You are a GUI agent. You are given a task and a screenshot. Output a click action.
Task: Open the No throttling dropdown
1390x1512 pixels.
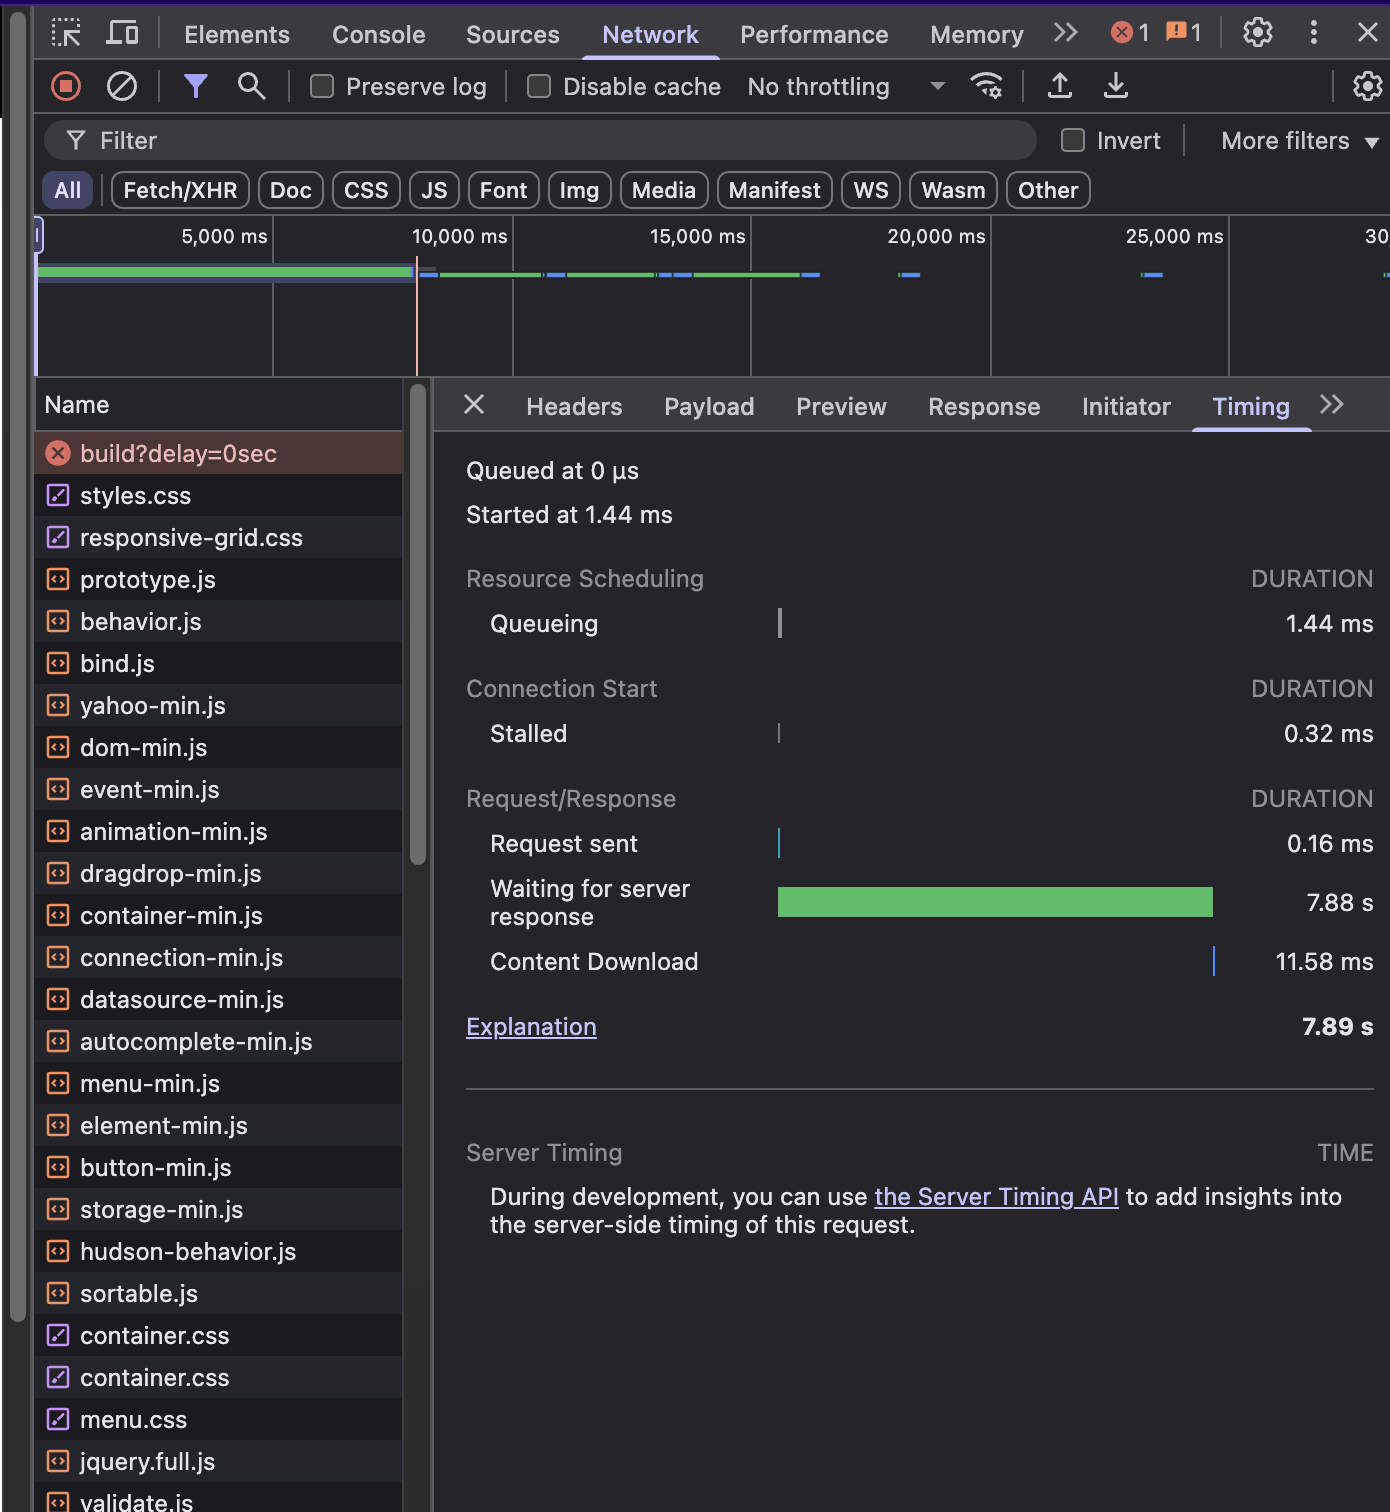(x=845, y=87)
